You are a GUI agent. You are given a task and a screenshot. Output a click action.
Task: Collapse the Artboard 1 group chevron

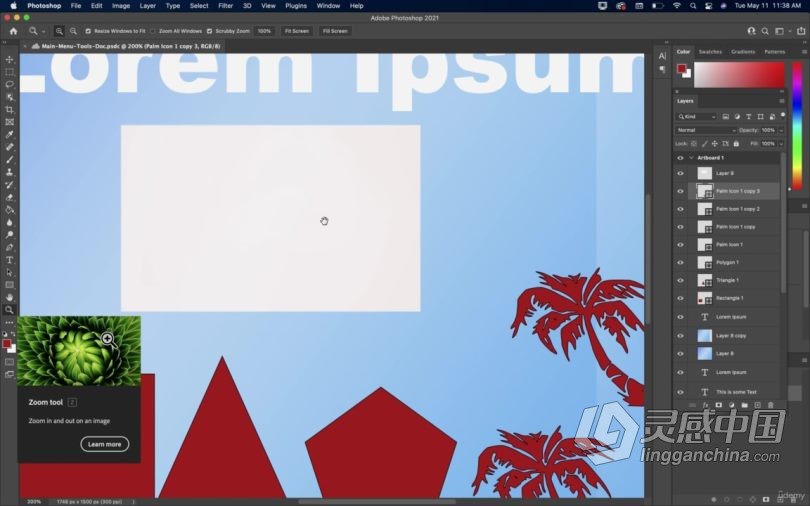tap(691, 158)
